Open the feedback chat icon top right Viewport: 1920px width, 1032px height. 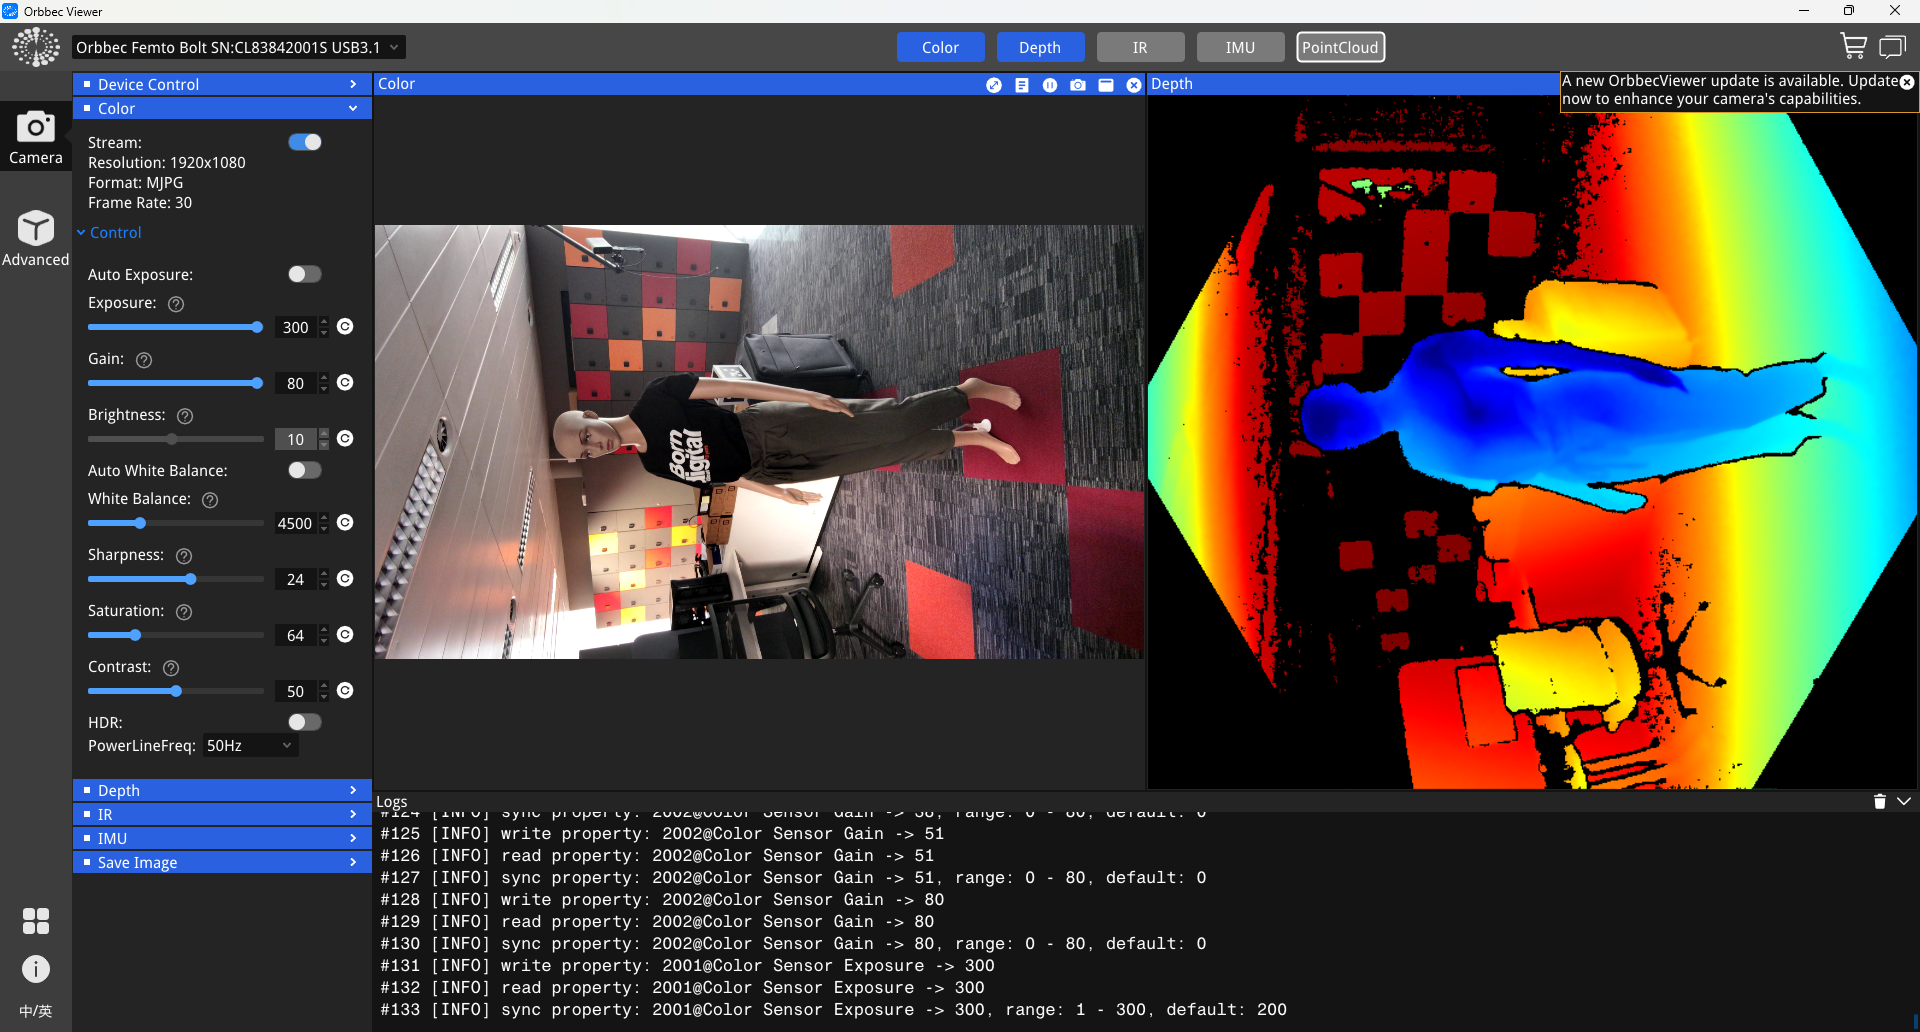1893,46
